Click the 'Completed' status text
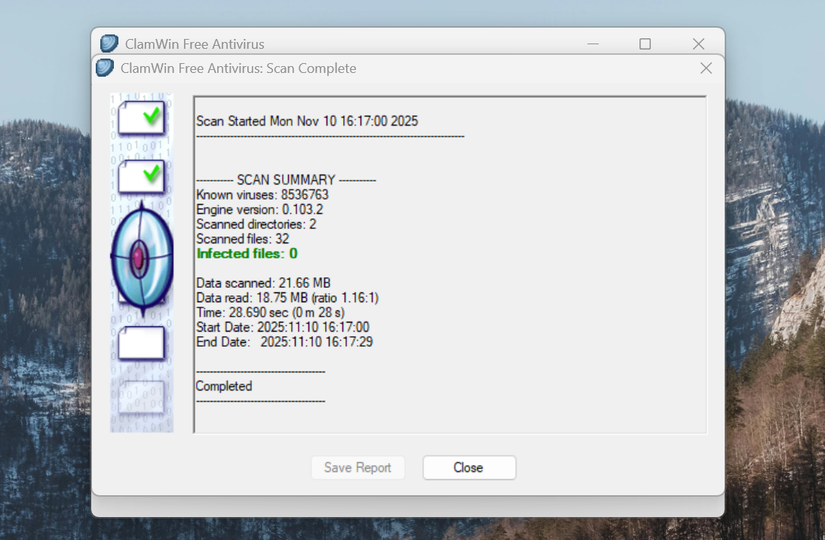 pyautogui.click(x=224, y=386)
